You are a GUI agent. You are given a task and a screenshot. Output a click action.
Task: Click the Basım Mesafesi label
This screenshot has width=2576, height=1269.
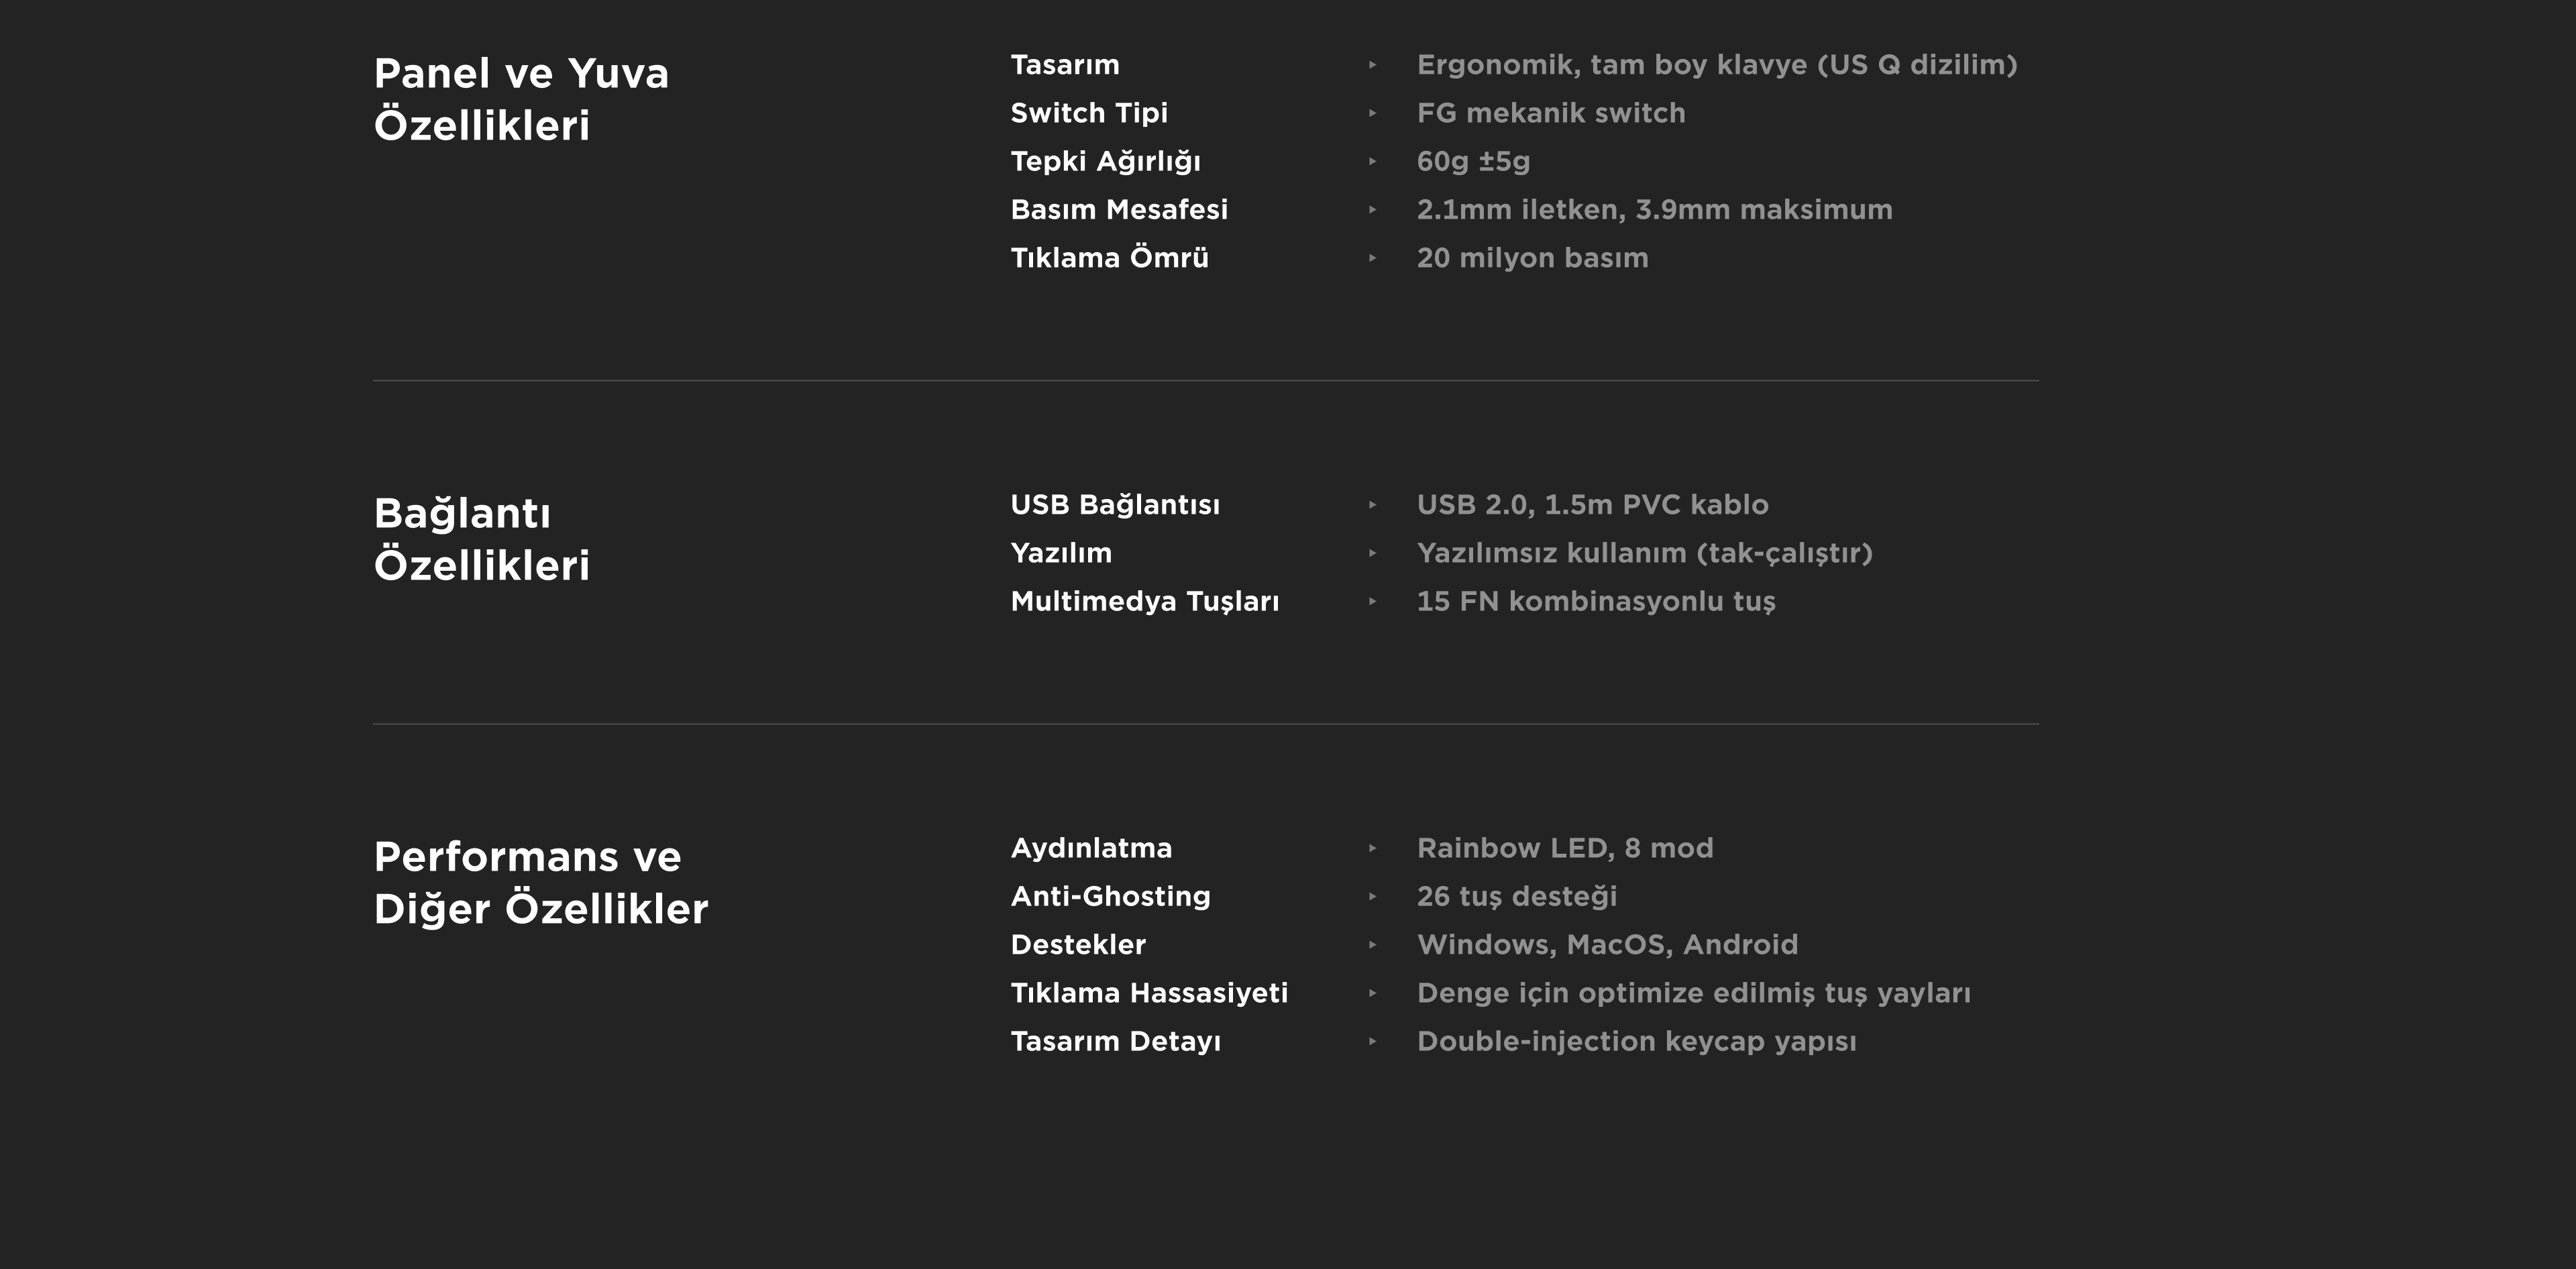(1119, 210)
